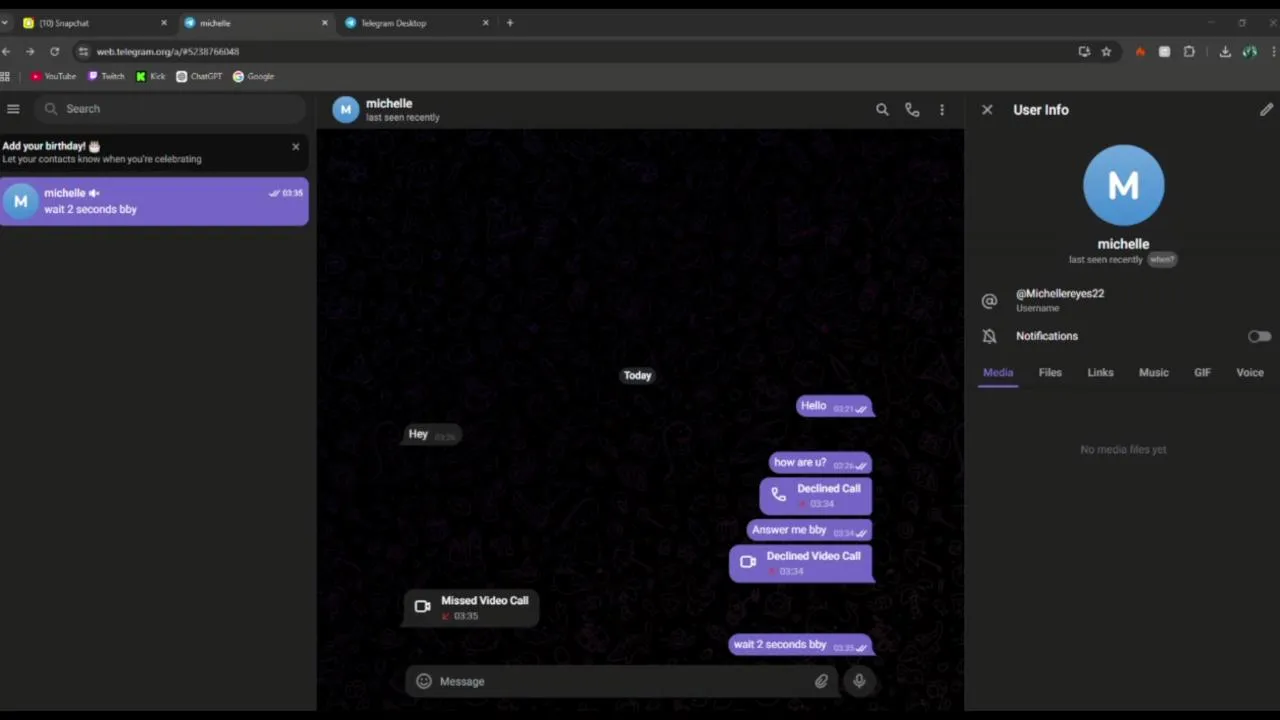Click the michelle avatar in chat header
1280x720 pixels.
(x=345, y=110)
